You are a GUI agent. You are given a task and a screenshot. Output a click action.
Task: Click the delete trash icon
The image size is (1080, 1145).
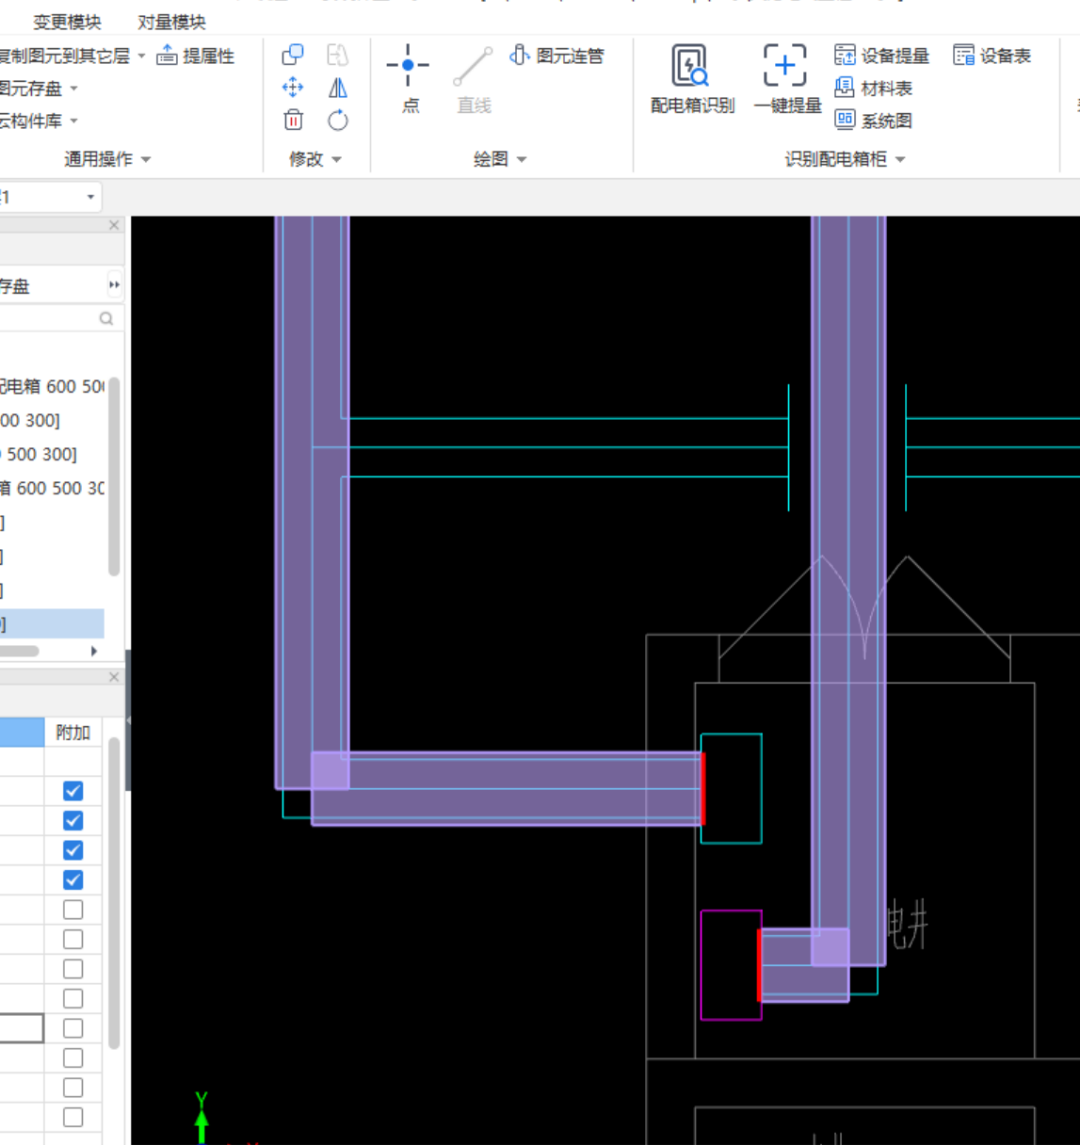[293, 120]
